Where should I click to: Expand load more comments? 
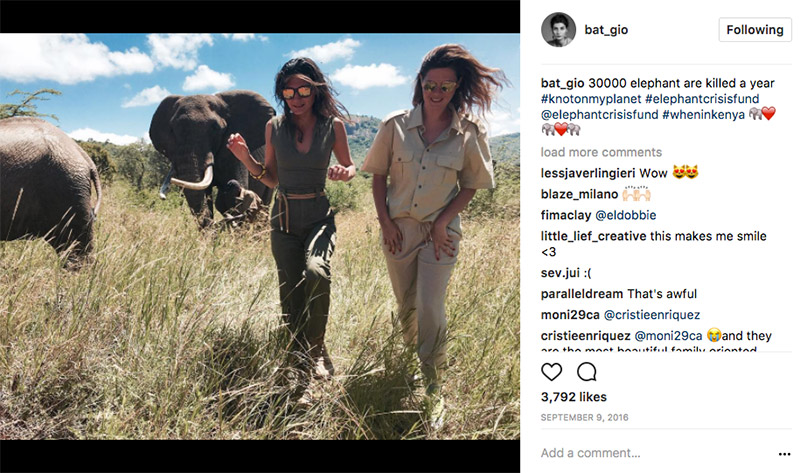601,152
